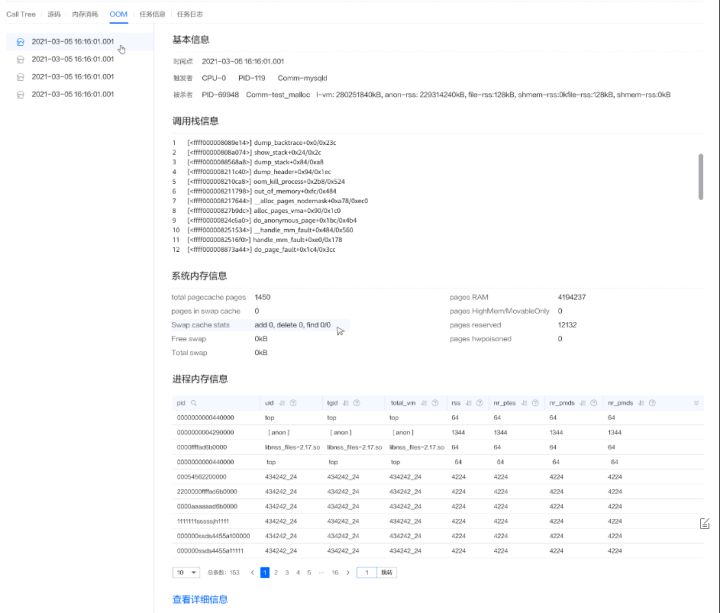Switch to the 源码 tab
The image size is (720, 613).
click(54, 14)
